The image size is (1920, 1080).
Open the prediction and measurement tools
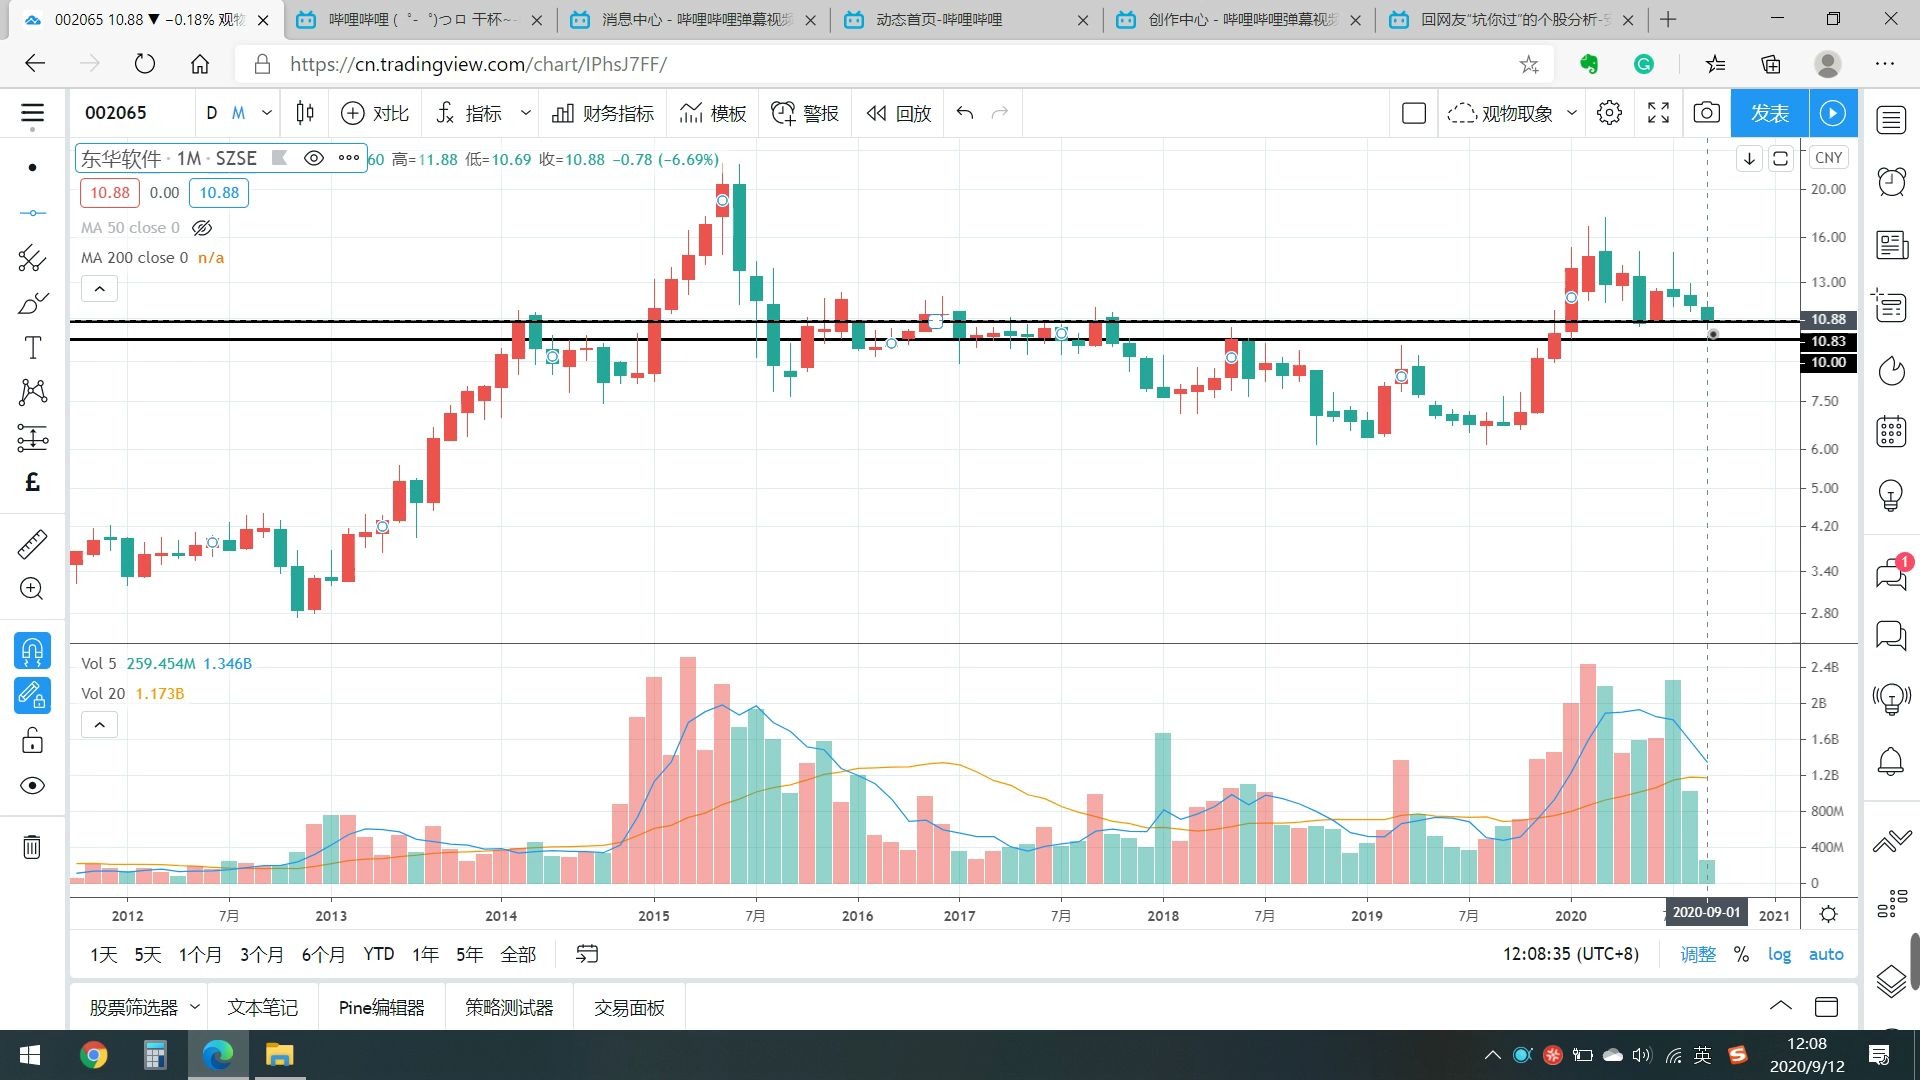pyautogui.click(x=32, y=437)
